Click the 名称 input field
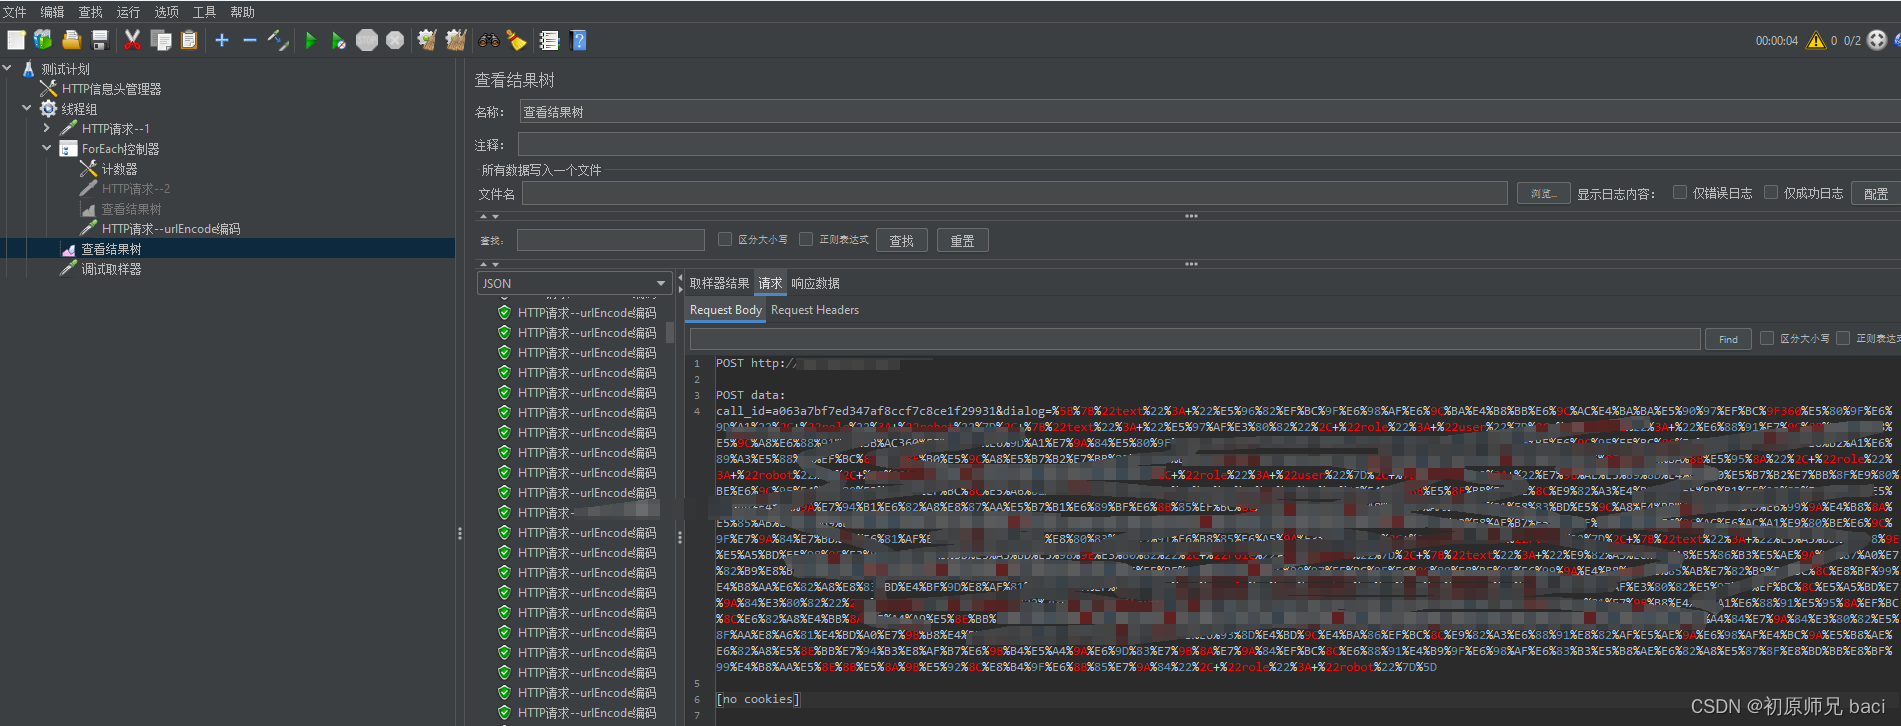1901x726 pixels. (x=1210, y=112)
